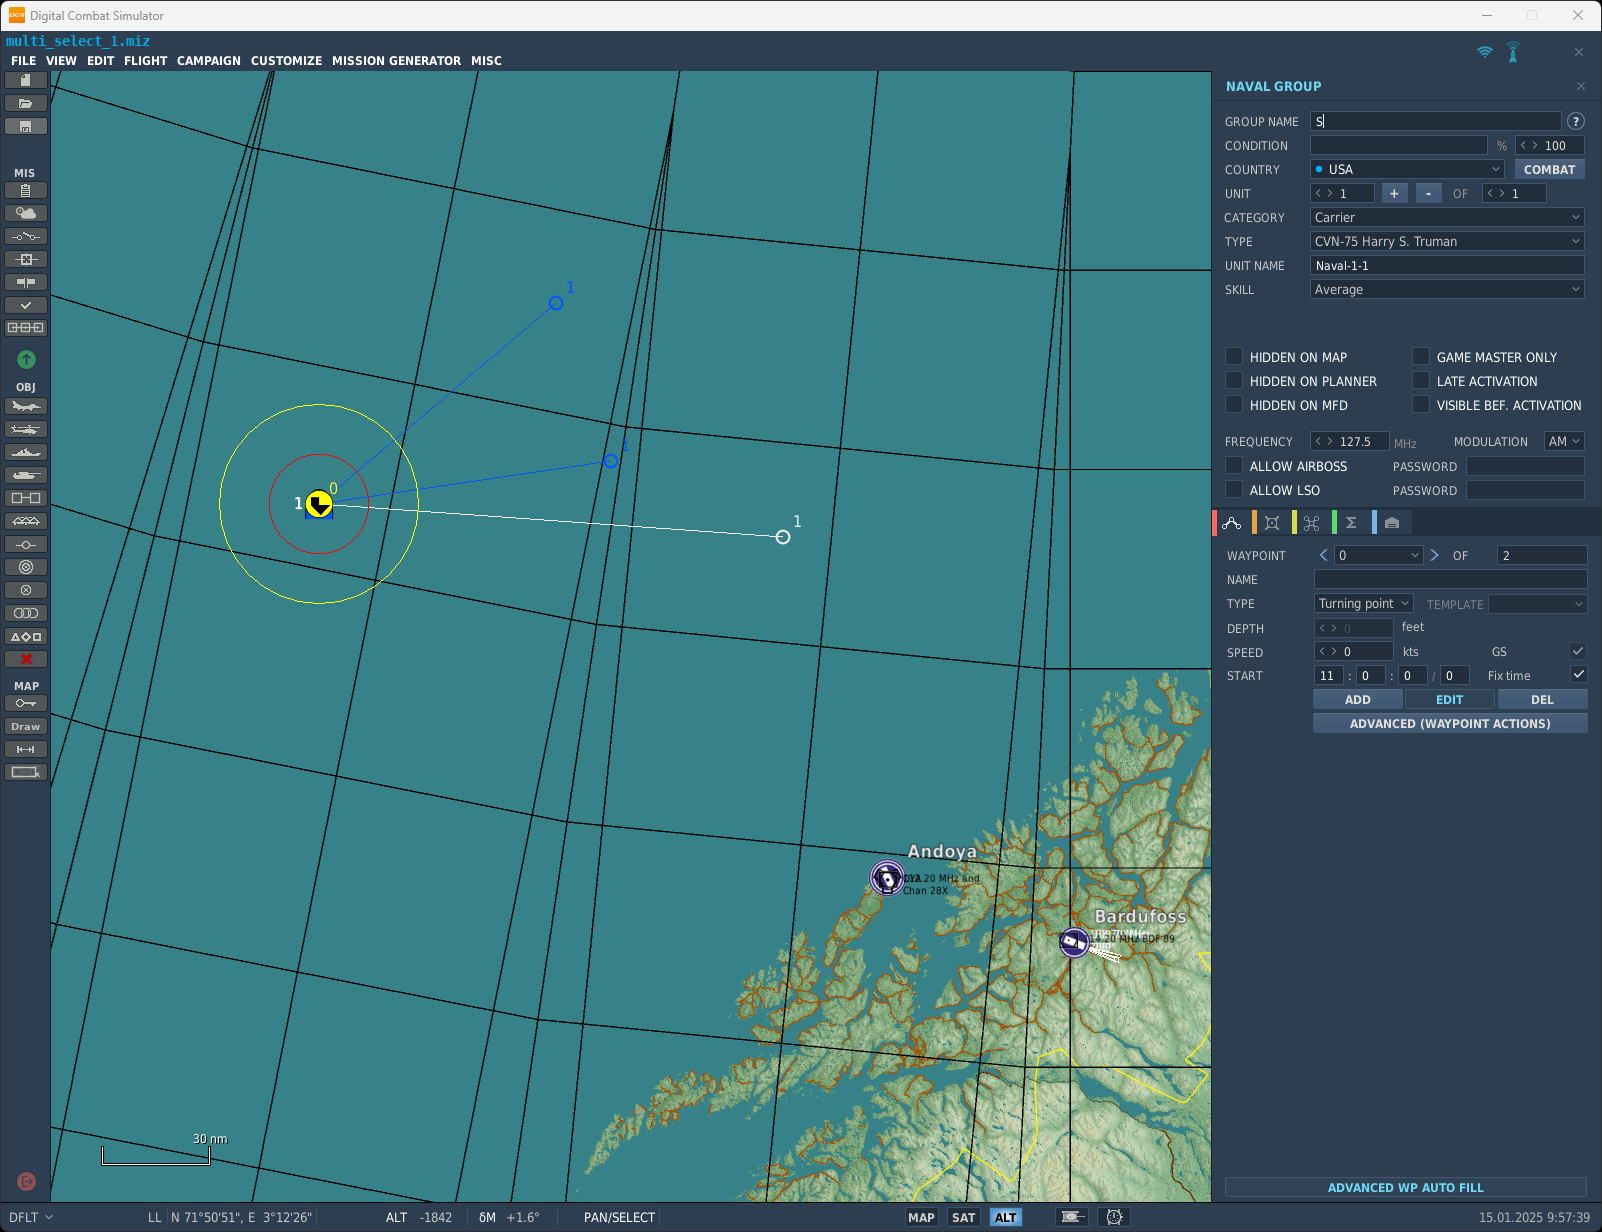Screen dimensions: 1602x1232
Task: Uncheck the Fix time checkbox
Action: coord(1578,675)
